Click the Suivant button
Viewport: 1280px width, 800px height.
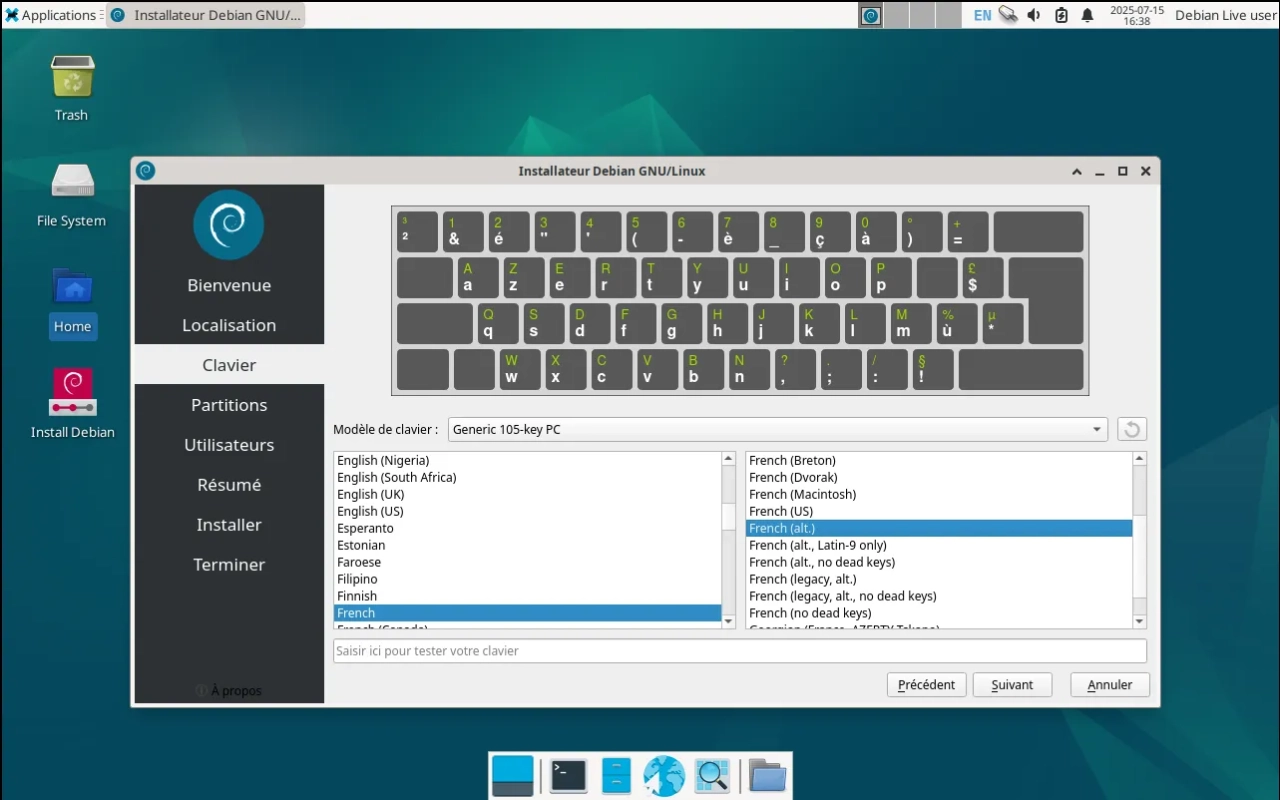click(x=1012, y=684)
